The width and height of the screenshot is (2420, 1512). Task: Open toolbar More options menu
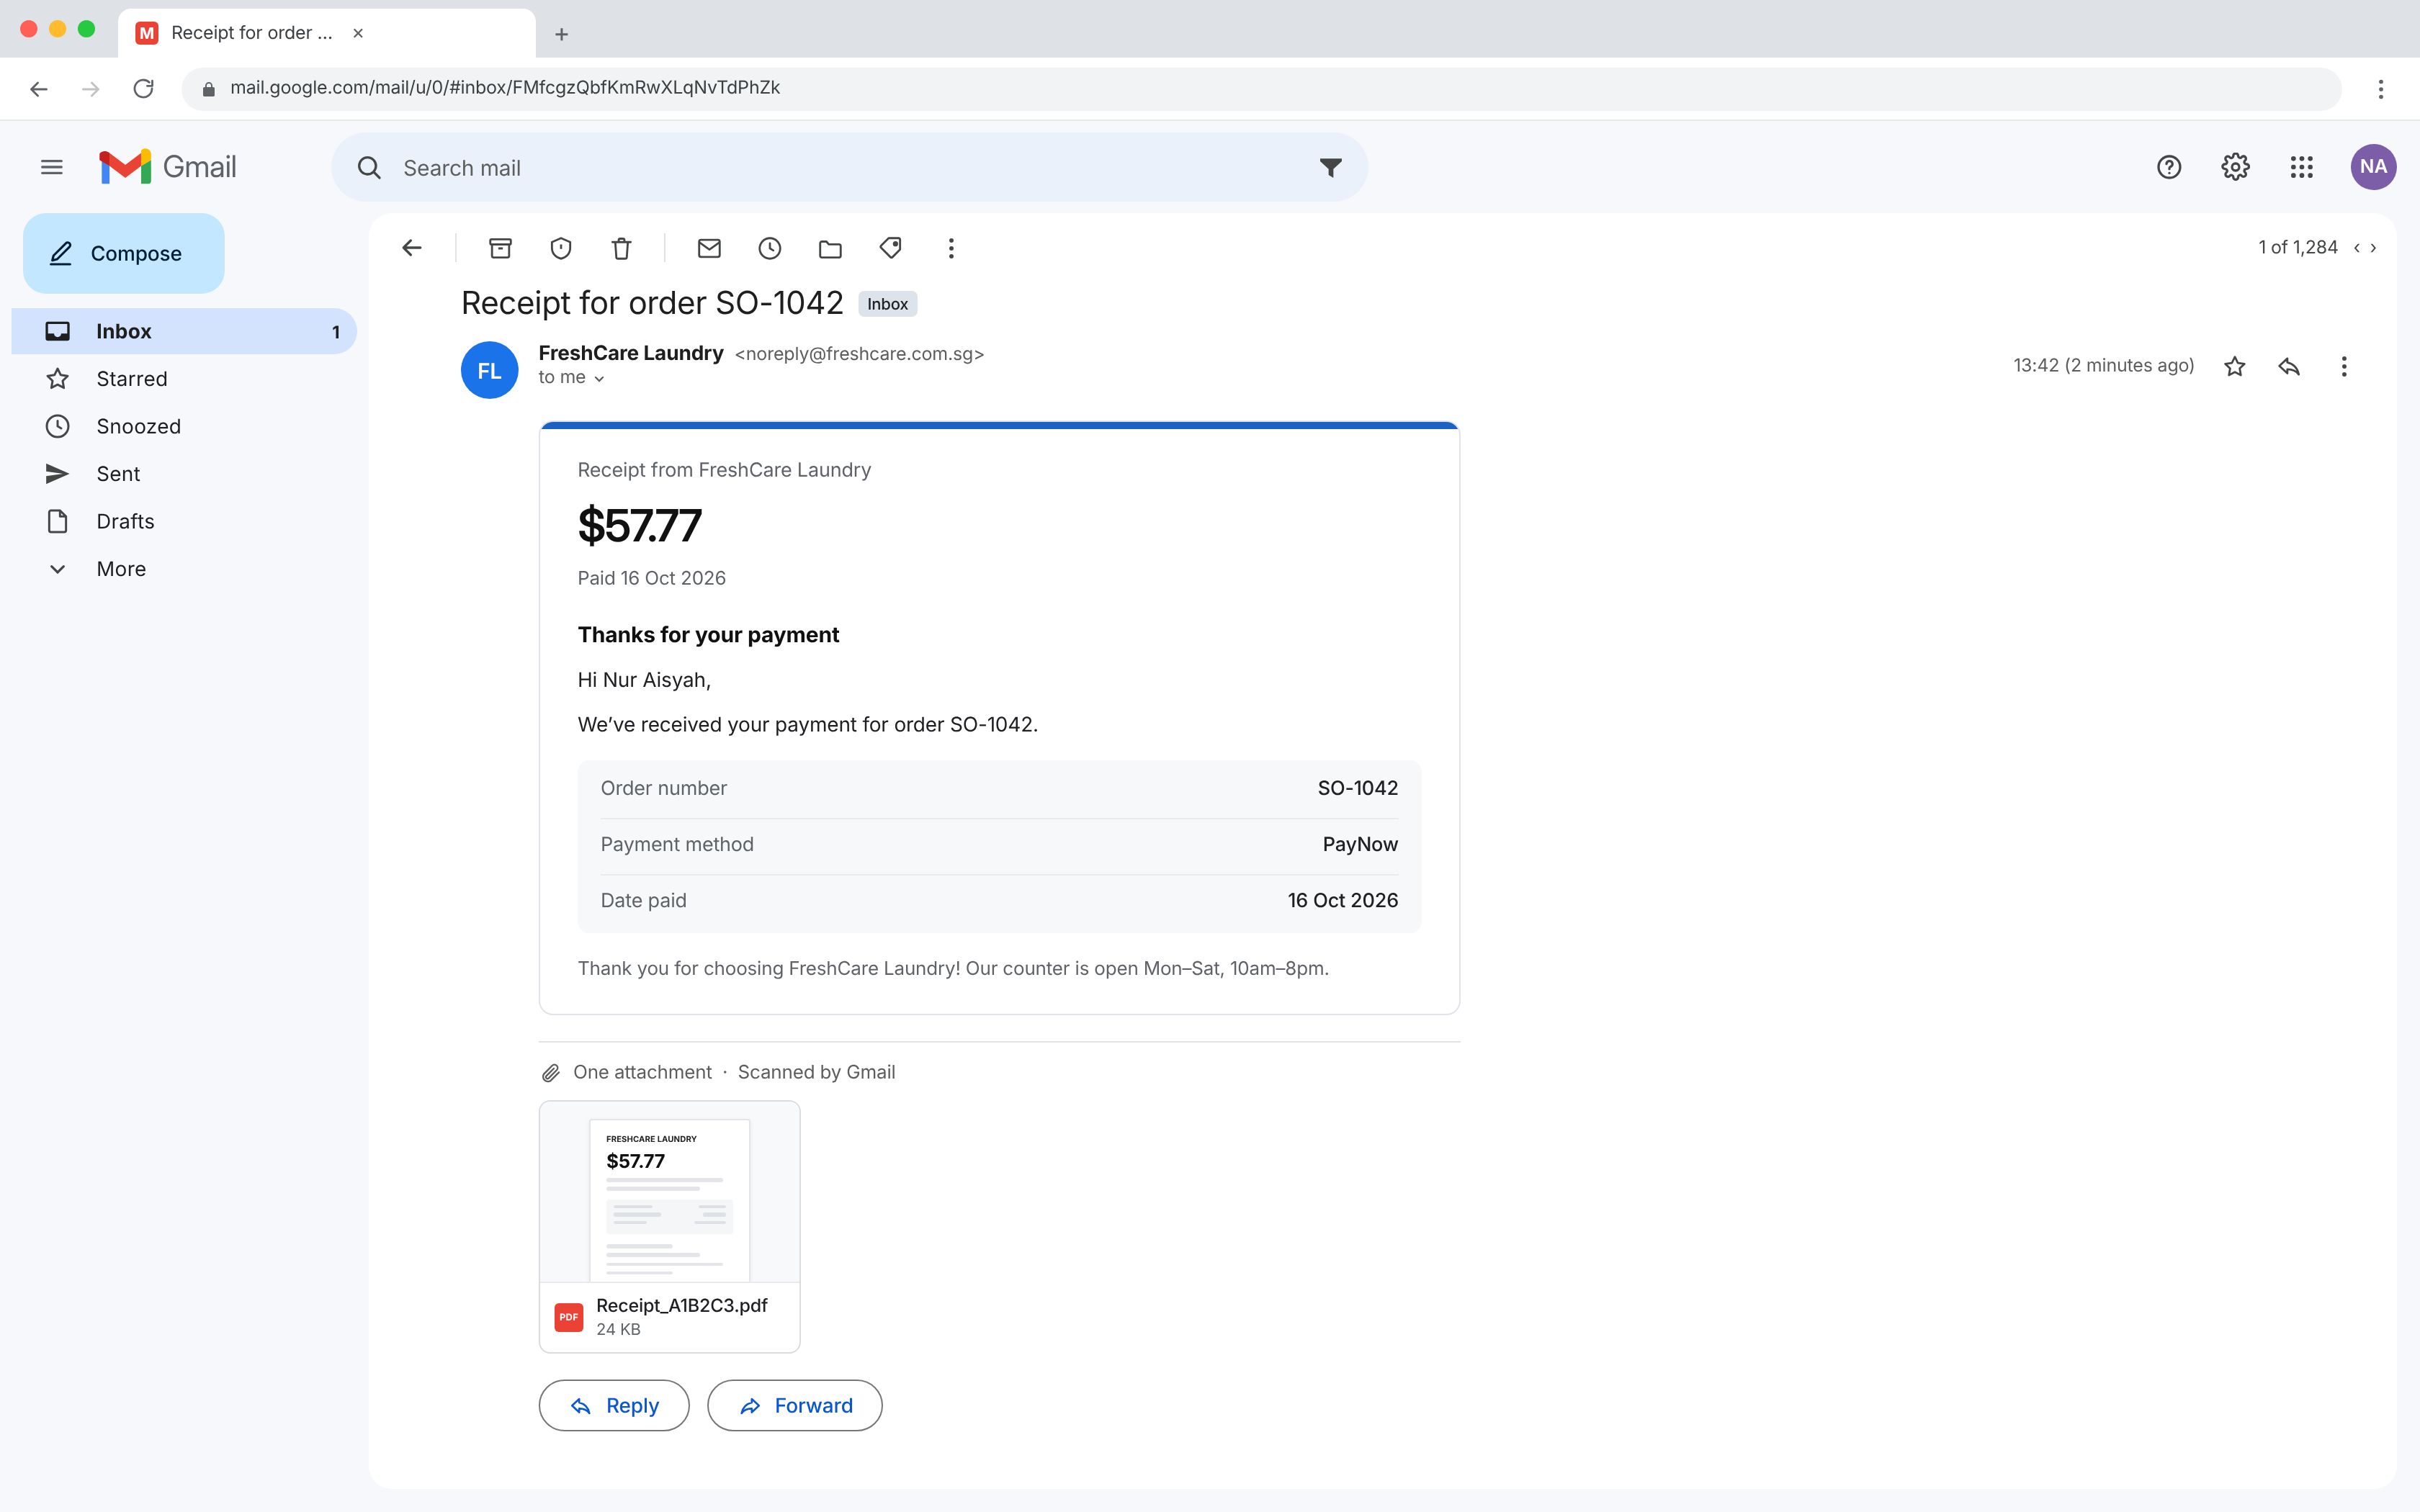click(x=951, y=248)
